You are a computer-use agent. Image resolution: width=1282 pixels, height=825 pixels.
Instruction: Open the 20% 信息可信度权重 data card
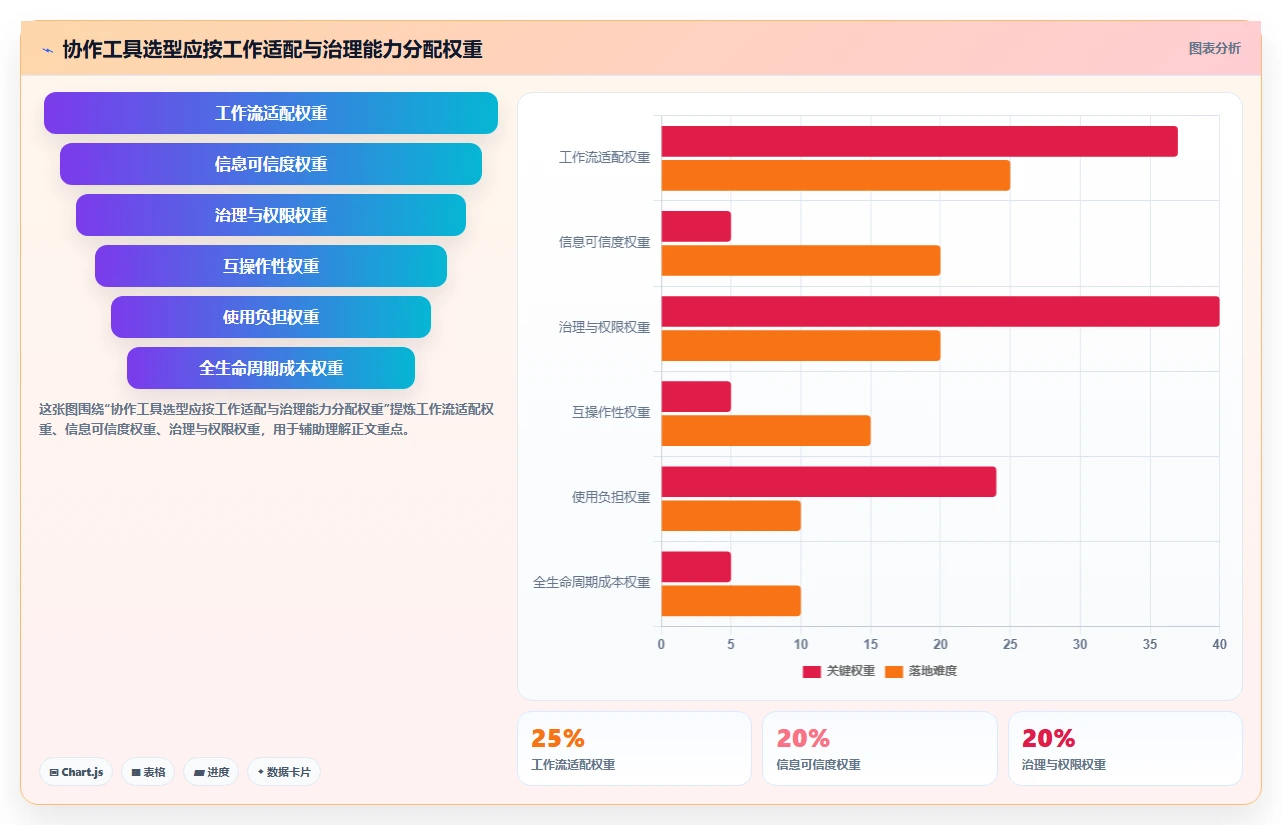point(879,748)
